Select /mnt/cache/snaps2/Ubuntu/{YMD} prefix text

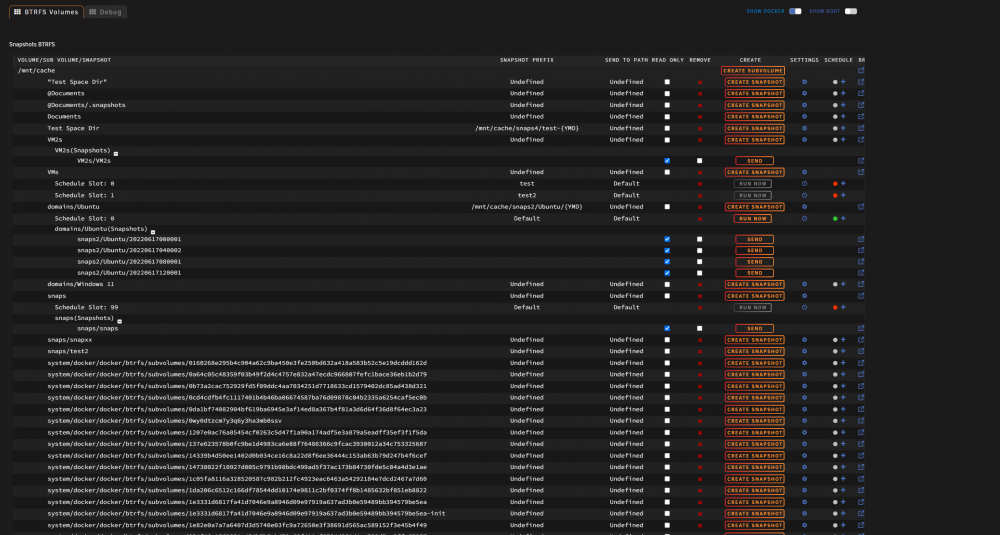527,207
